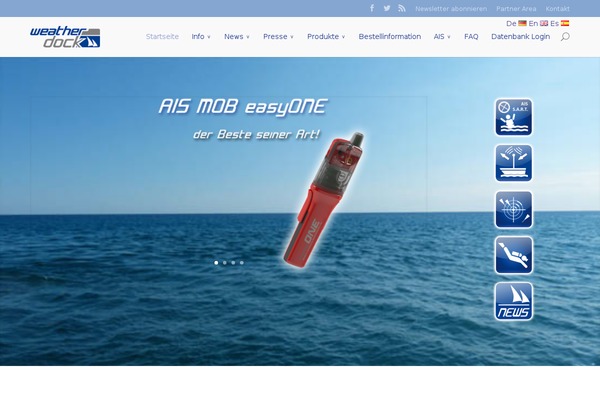Click 'der Beste seiner Art!' subtitle
The width and height of the screenshot is (600, 400).
click(x=256, y=134)
